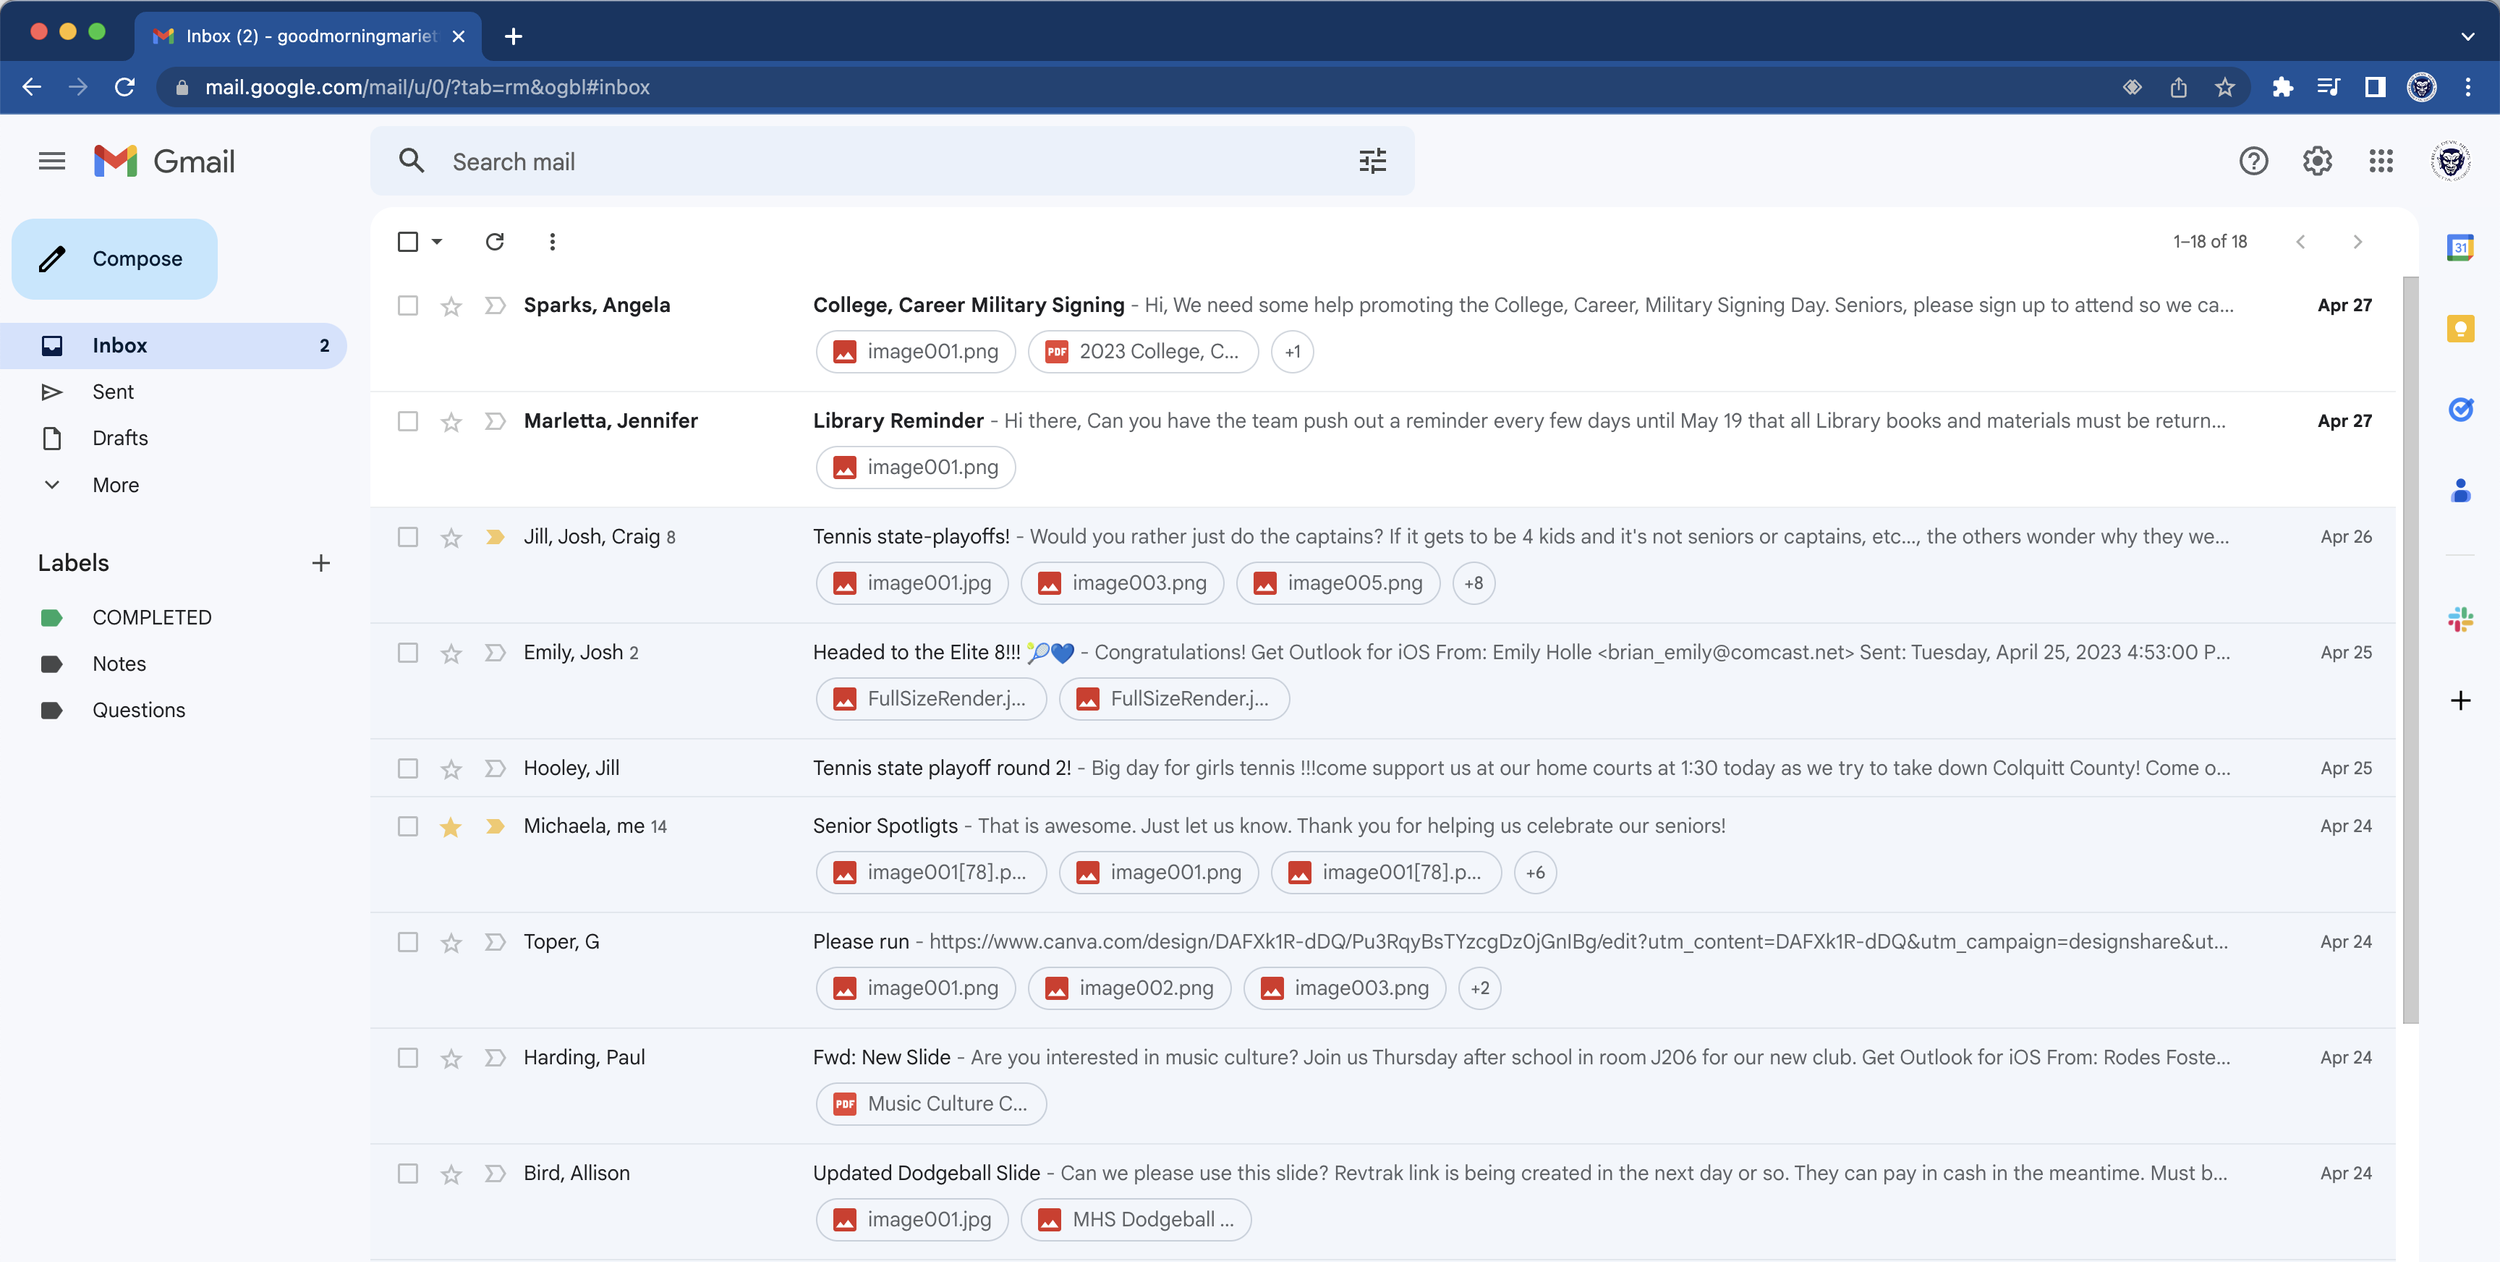Expand +1 attachments on College Signing email
The width and height of the screenshot is (2500, 1262).
tap(1292, 352)
